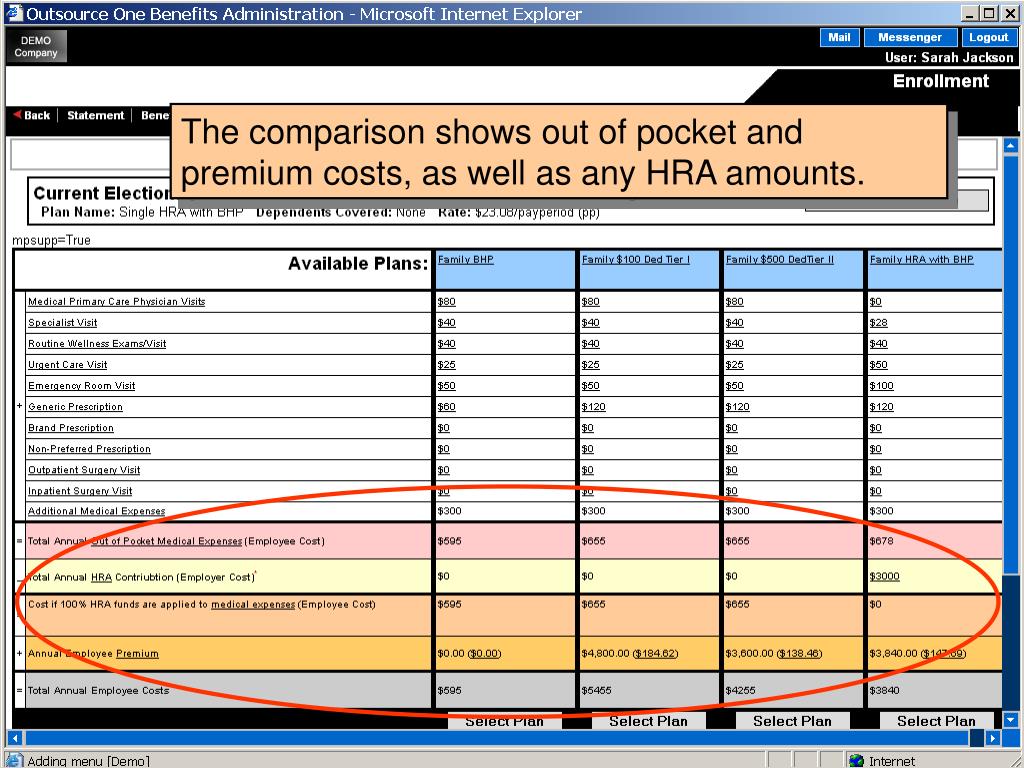Click Internet Explorer title bar icon
This screenshot has height=768, width=1024.
(x=14, y=13)
